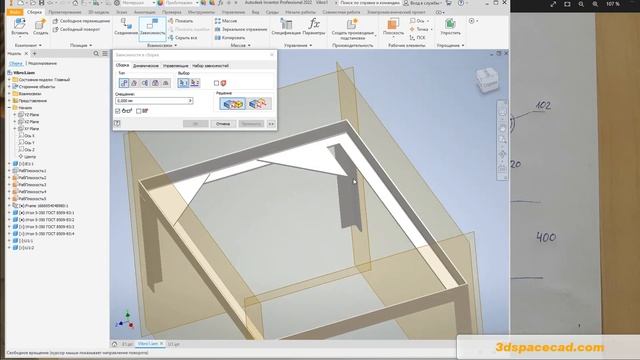Toggle the predict offset checkbox

[138, 111]
